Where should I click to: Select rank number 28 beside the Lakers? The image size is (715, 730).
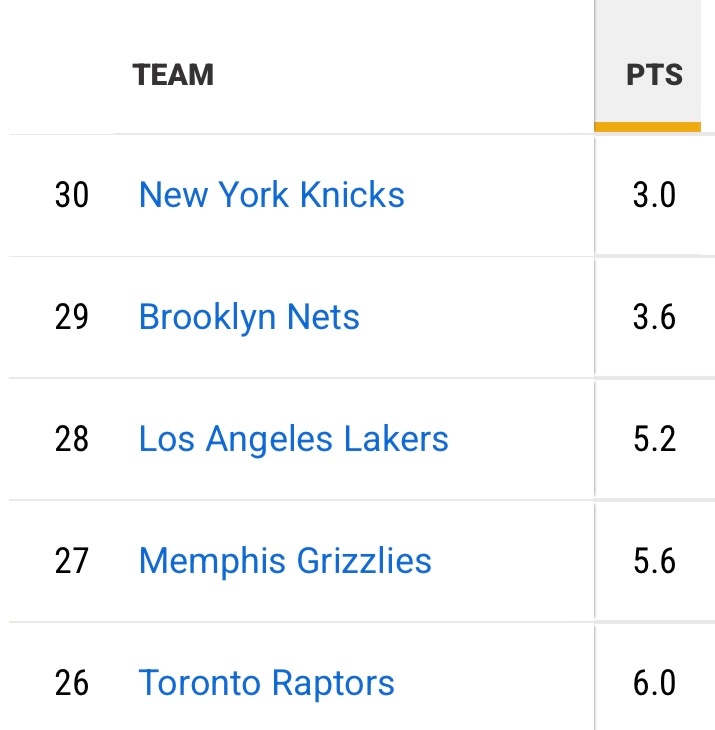point(72,439)
